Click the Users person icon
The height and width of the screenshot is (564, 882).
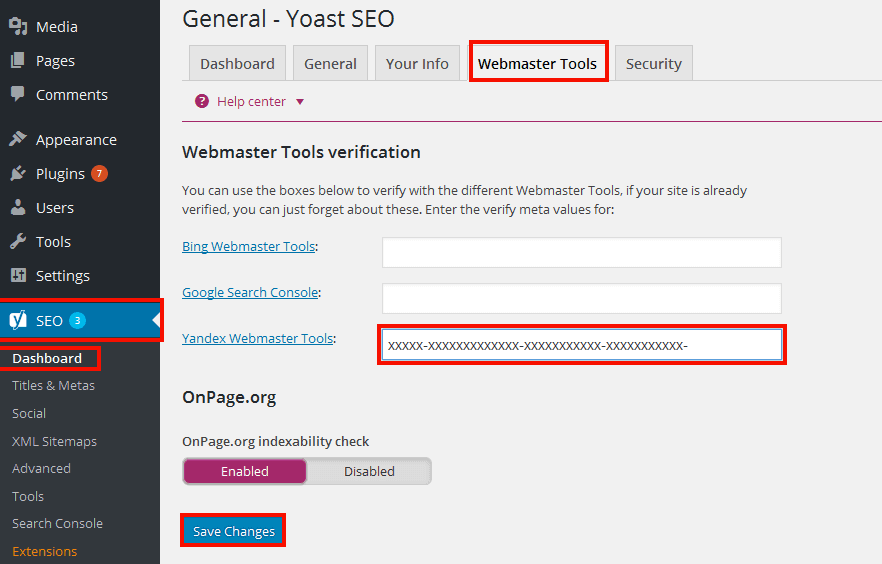click(x=18, y=207)
